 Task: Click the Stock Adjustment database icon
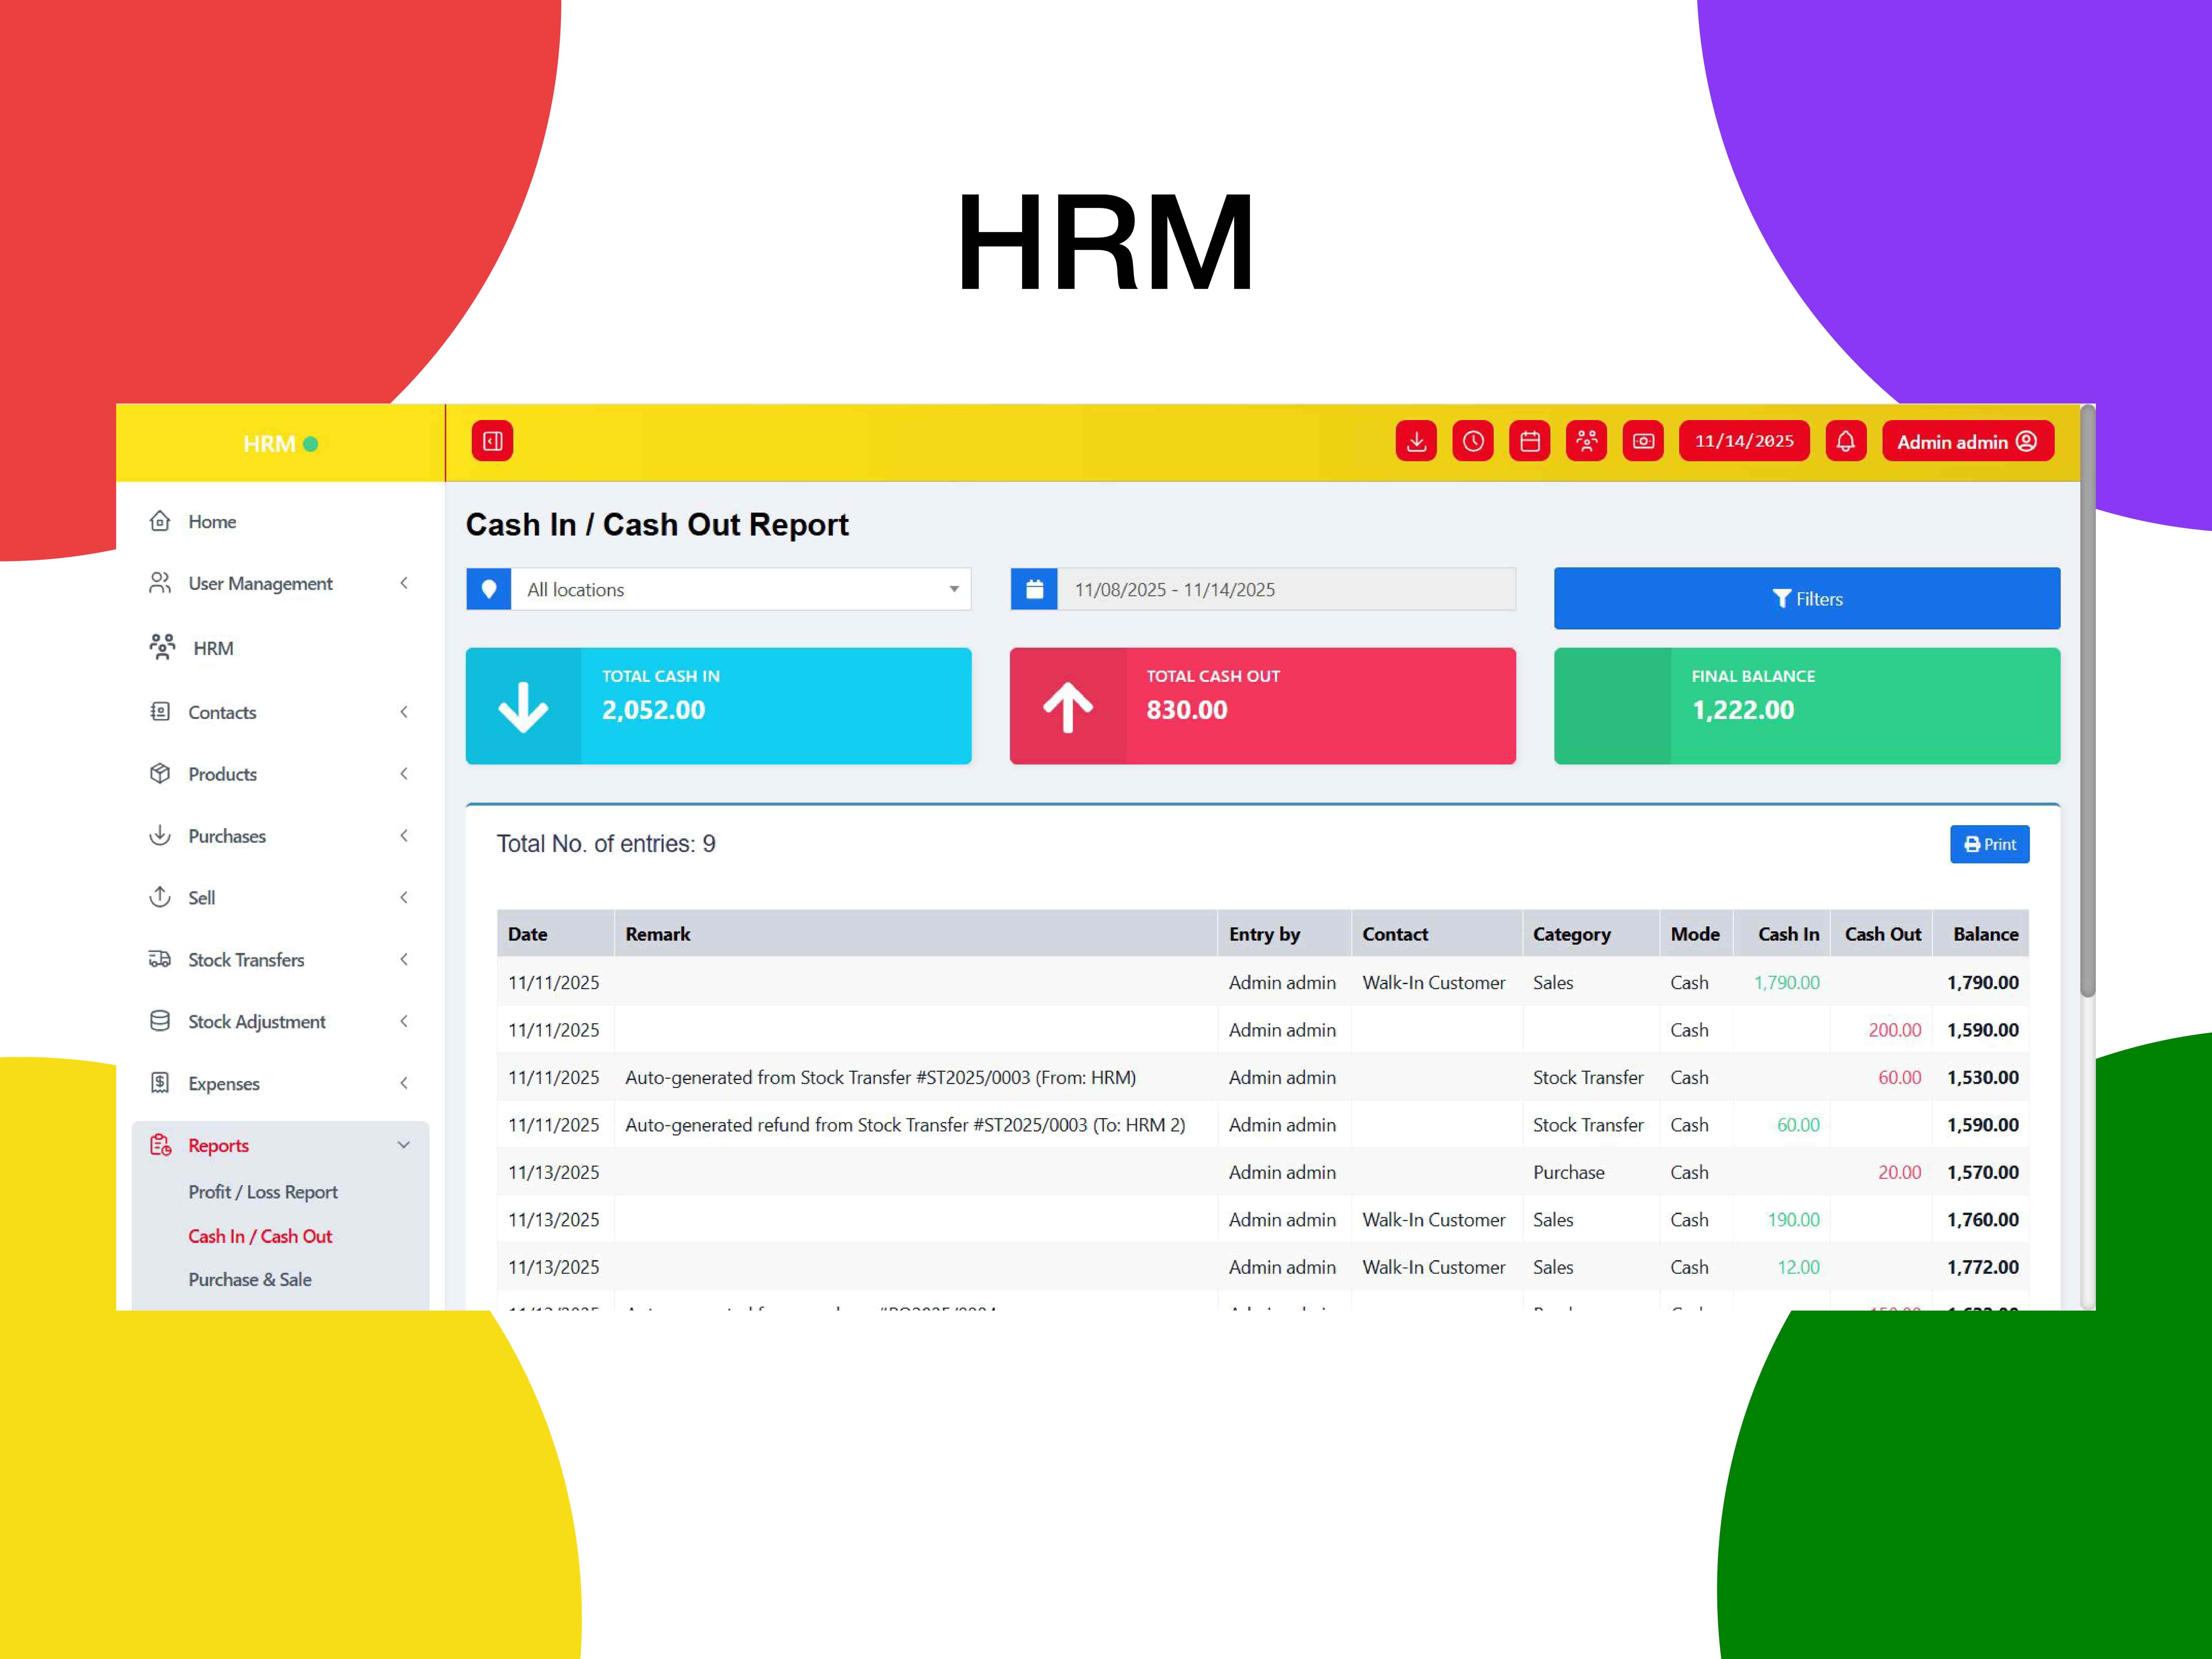click(160, 1021)
